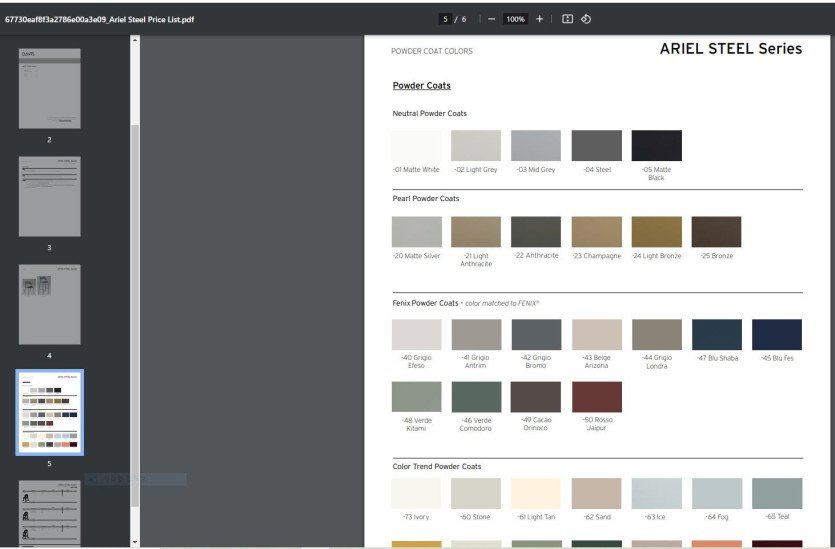Click the -73 Ivory swatch
Image resolution: width=835 pixels, height=549 pixels.
tap(416, 493)
